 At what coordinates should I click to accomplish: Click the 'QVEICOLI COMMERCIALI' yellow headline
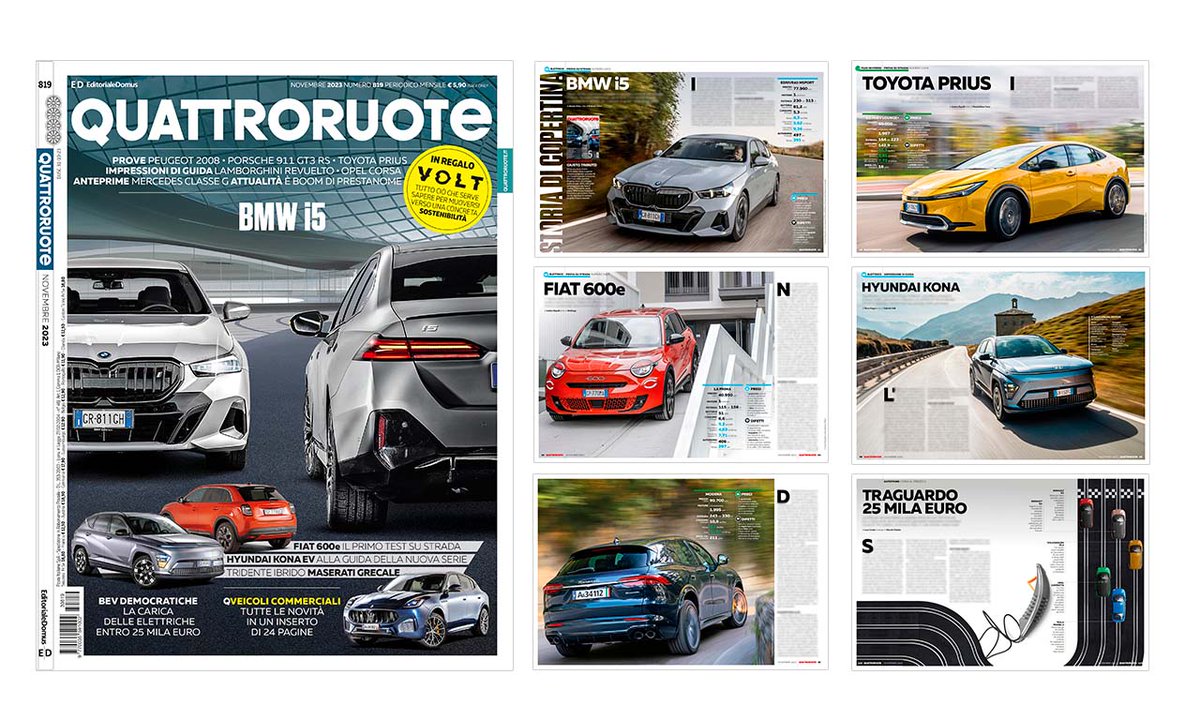coord(283,603)
